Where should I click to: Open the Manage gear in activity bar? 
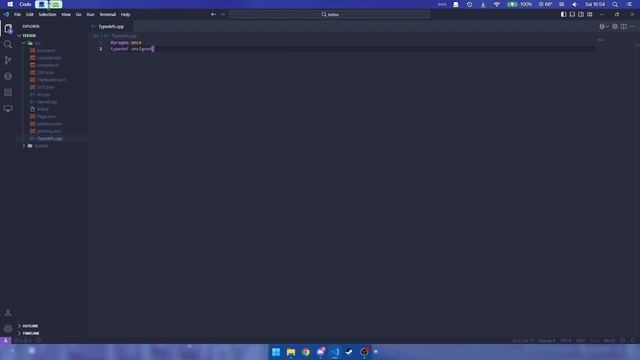pos(8,329)
